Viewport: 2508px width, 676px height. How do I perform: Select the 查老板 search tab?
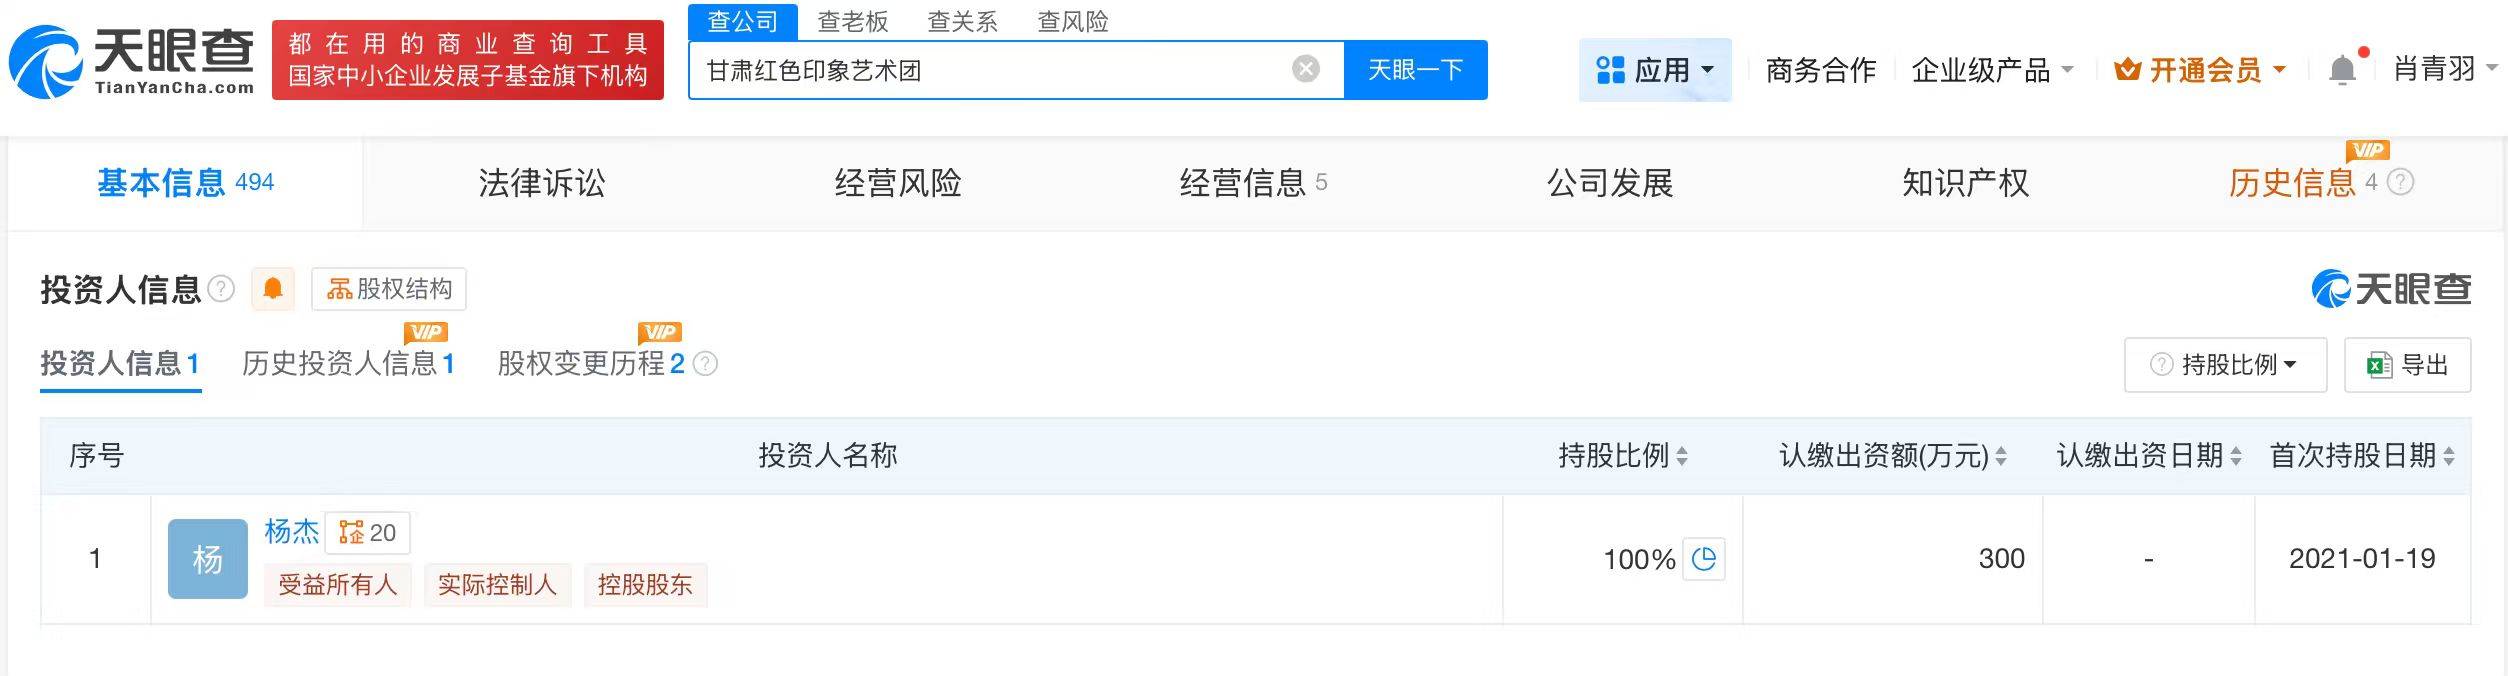[x=852, y=21]
